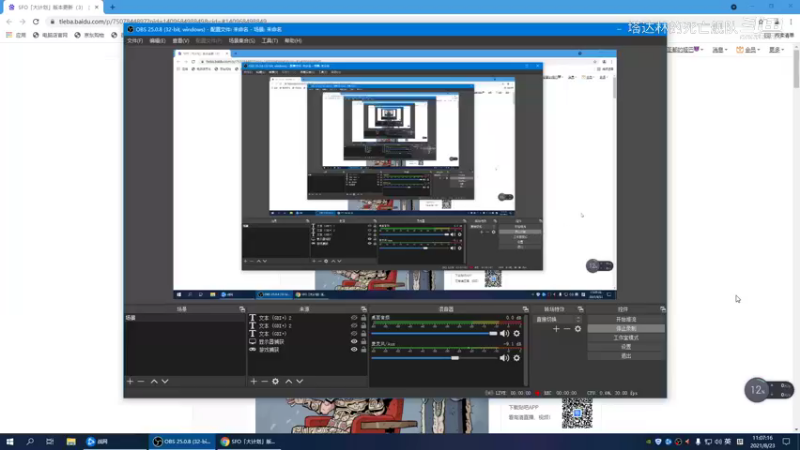Toggle Studio Mode (工作室模式)
Viewport: 800px width, 450px height.
coord(626,338)
